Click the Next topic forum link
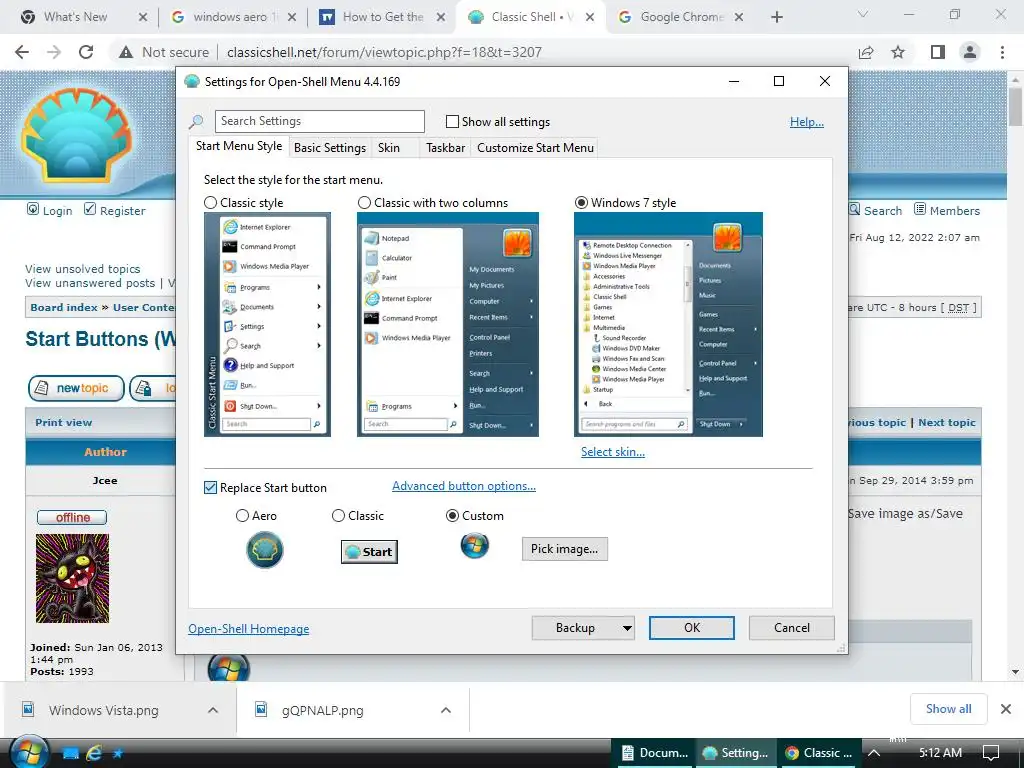The width and height of the screenshot is (1024, 768). [x=947, y=423]
